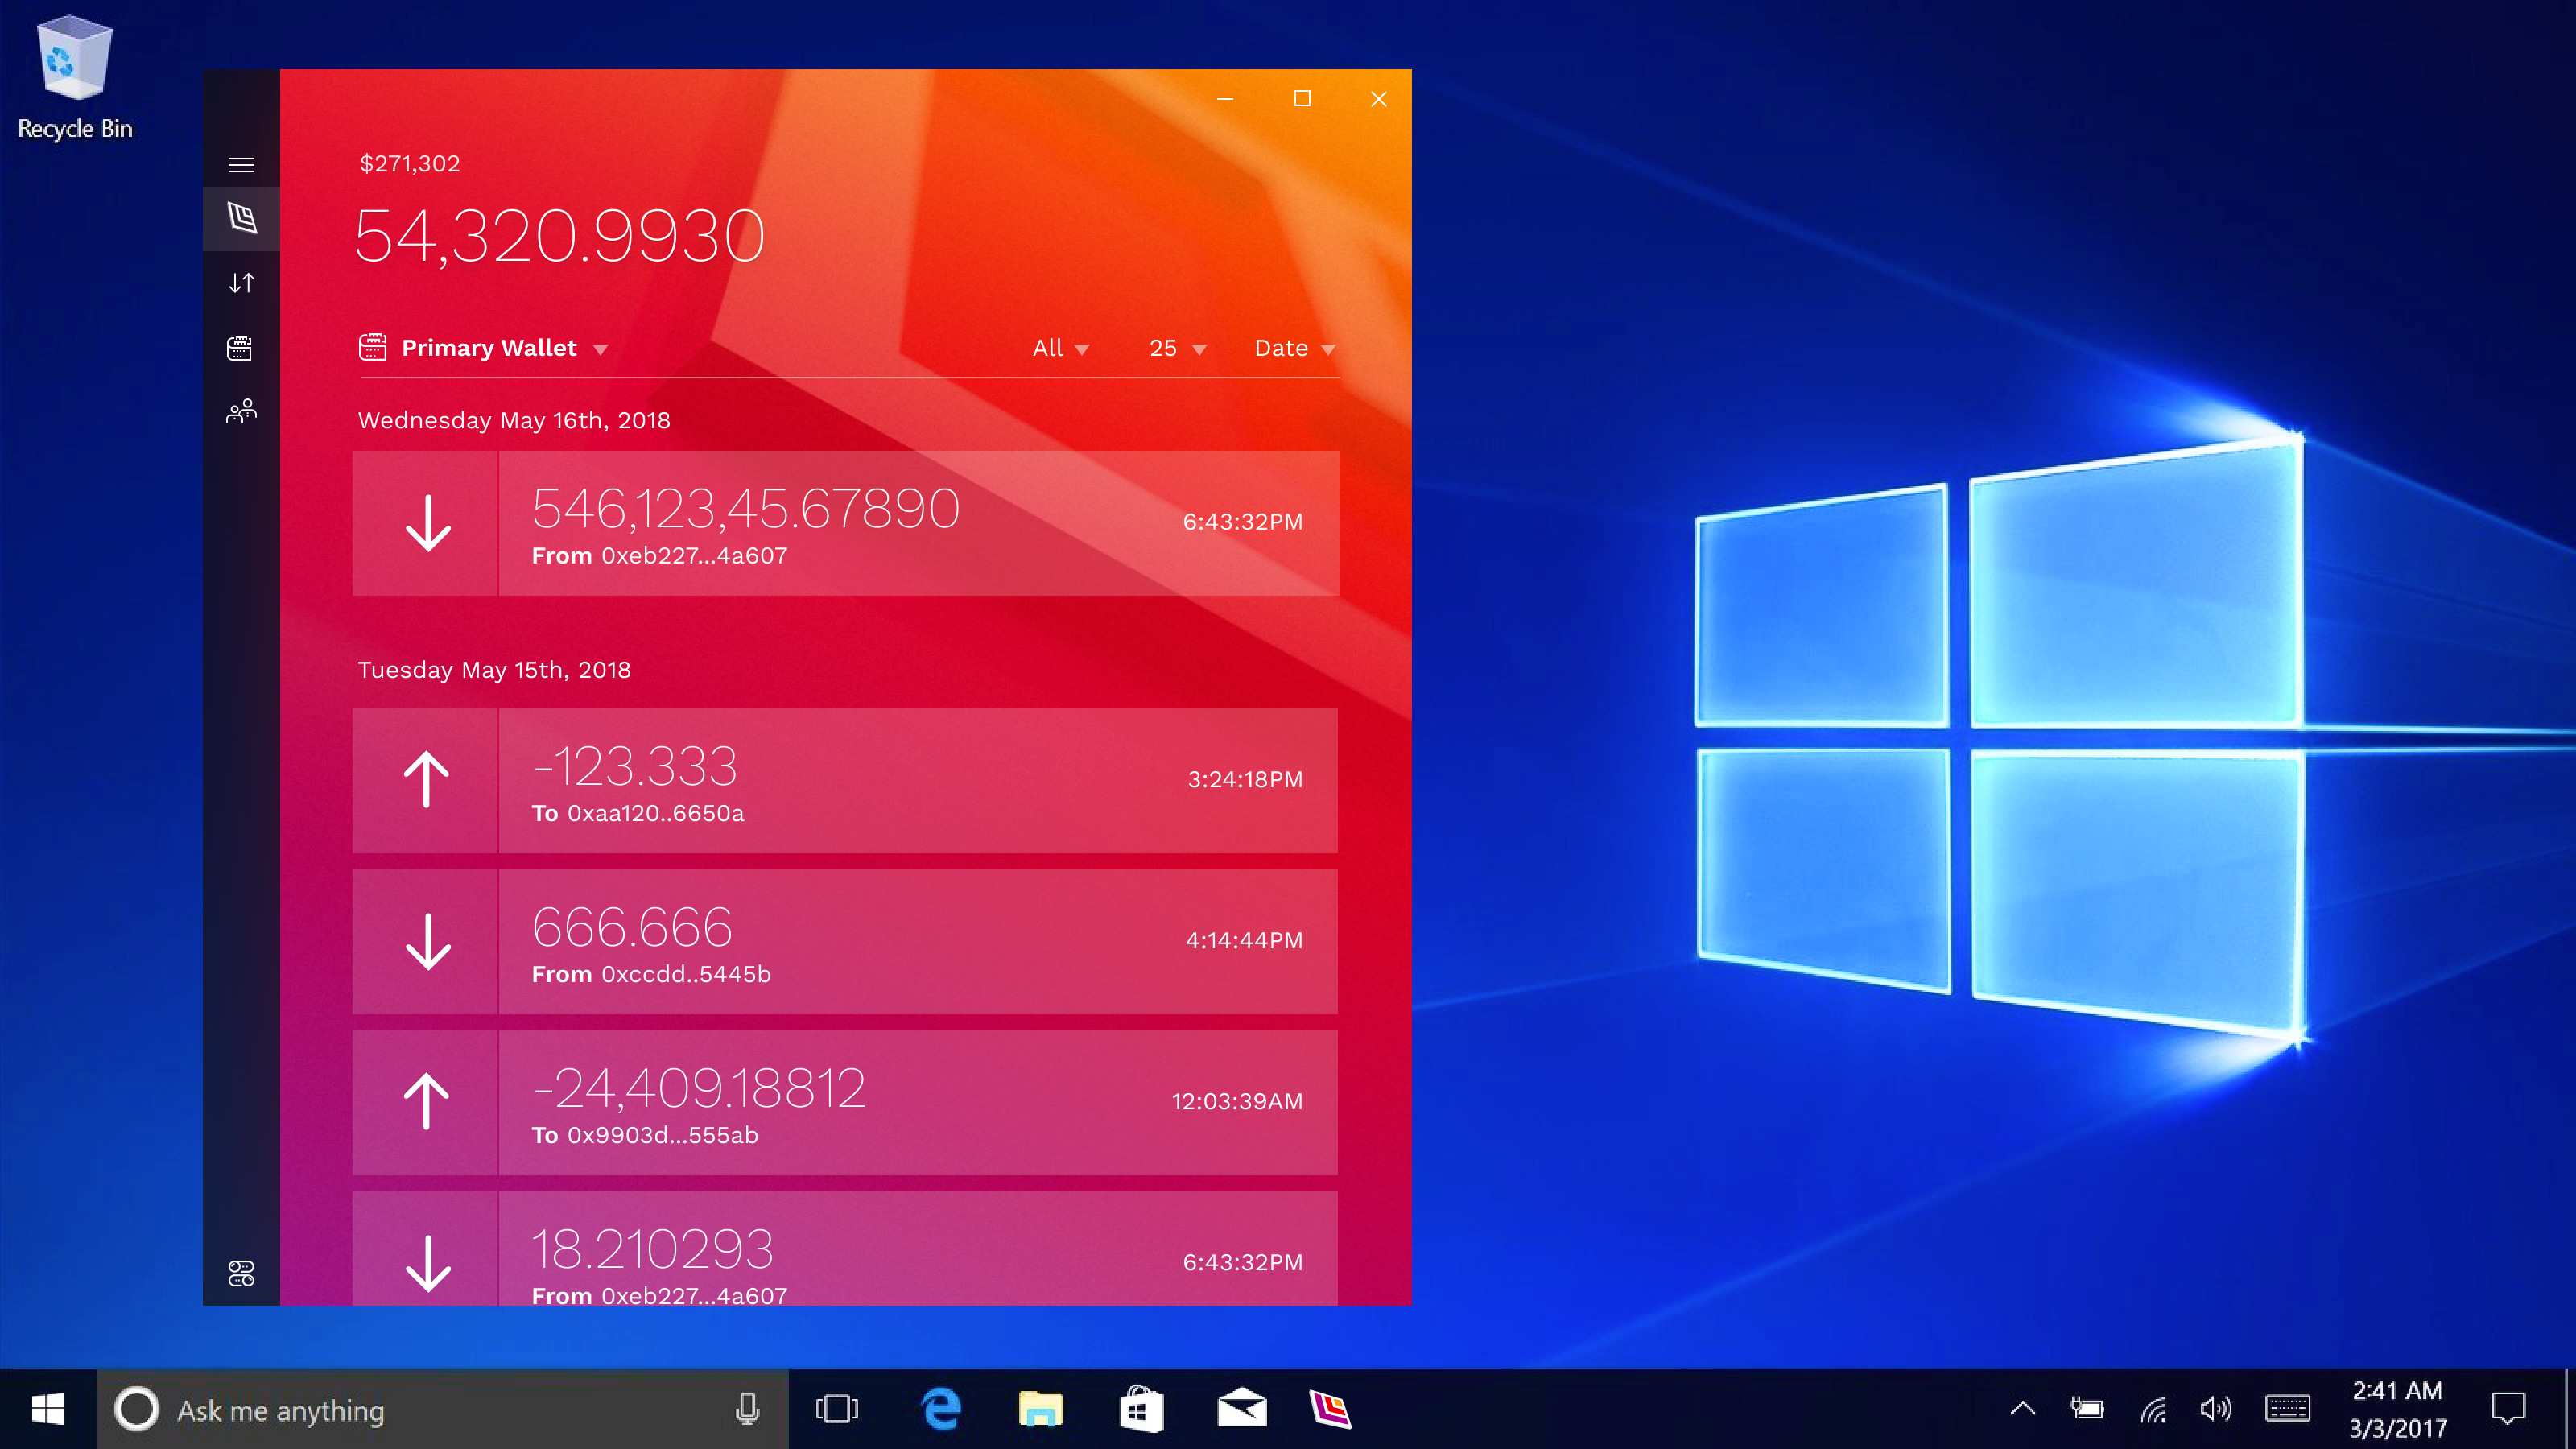Open the 25 results count dropdown

tap(1178, 348)
